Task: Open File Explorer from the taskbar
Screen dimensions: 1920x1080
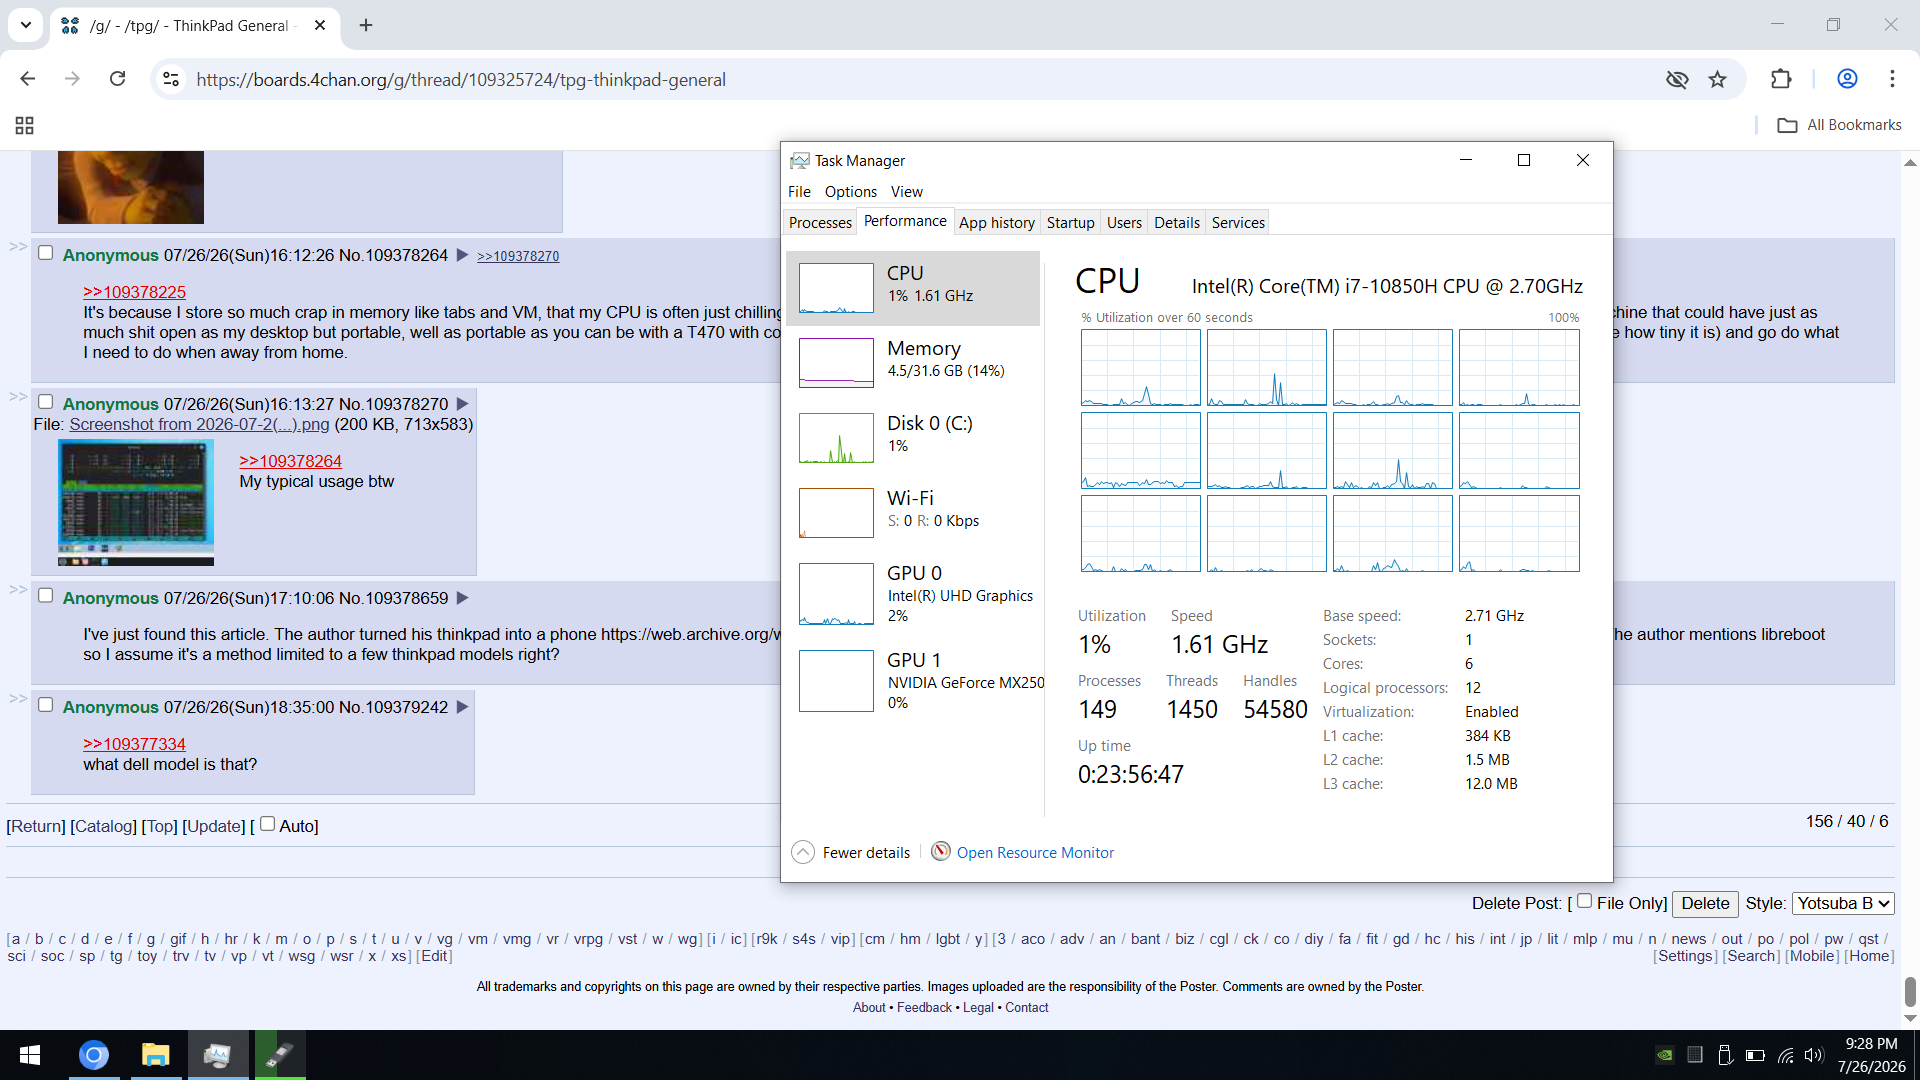Action: (156, 1055)
